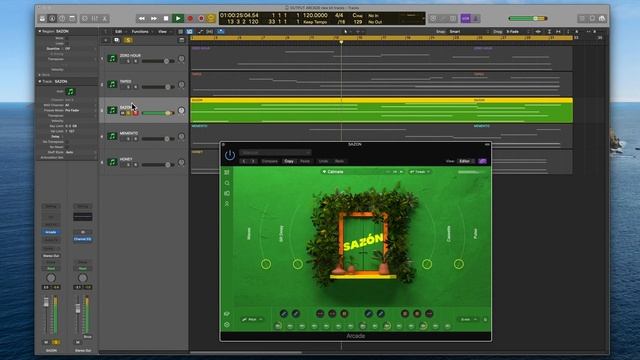
Task: Click the Undo button in plugin header
Action: [x=323, y=161]
